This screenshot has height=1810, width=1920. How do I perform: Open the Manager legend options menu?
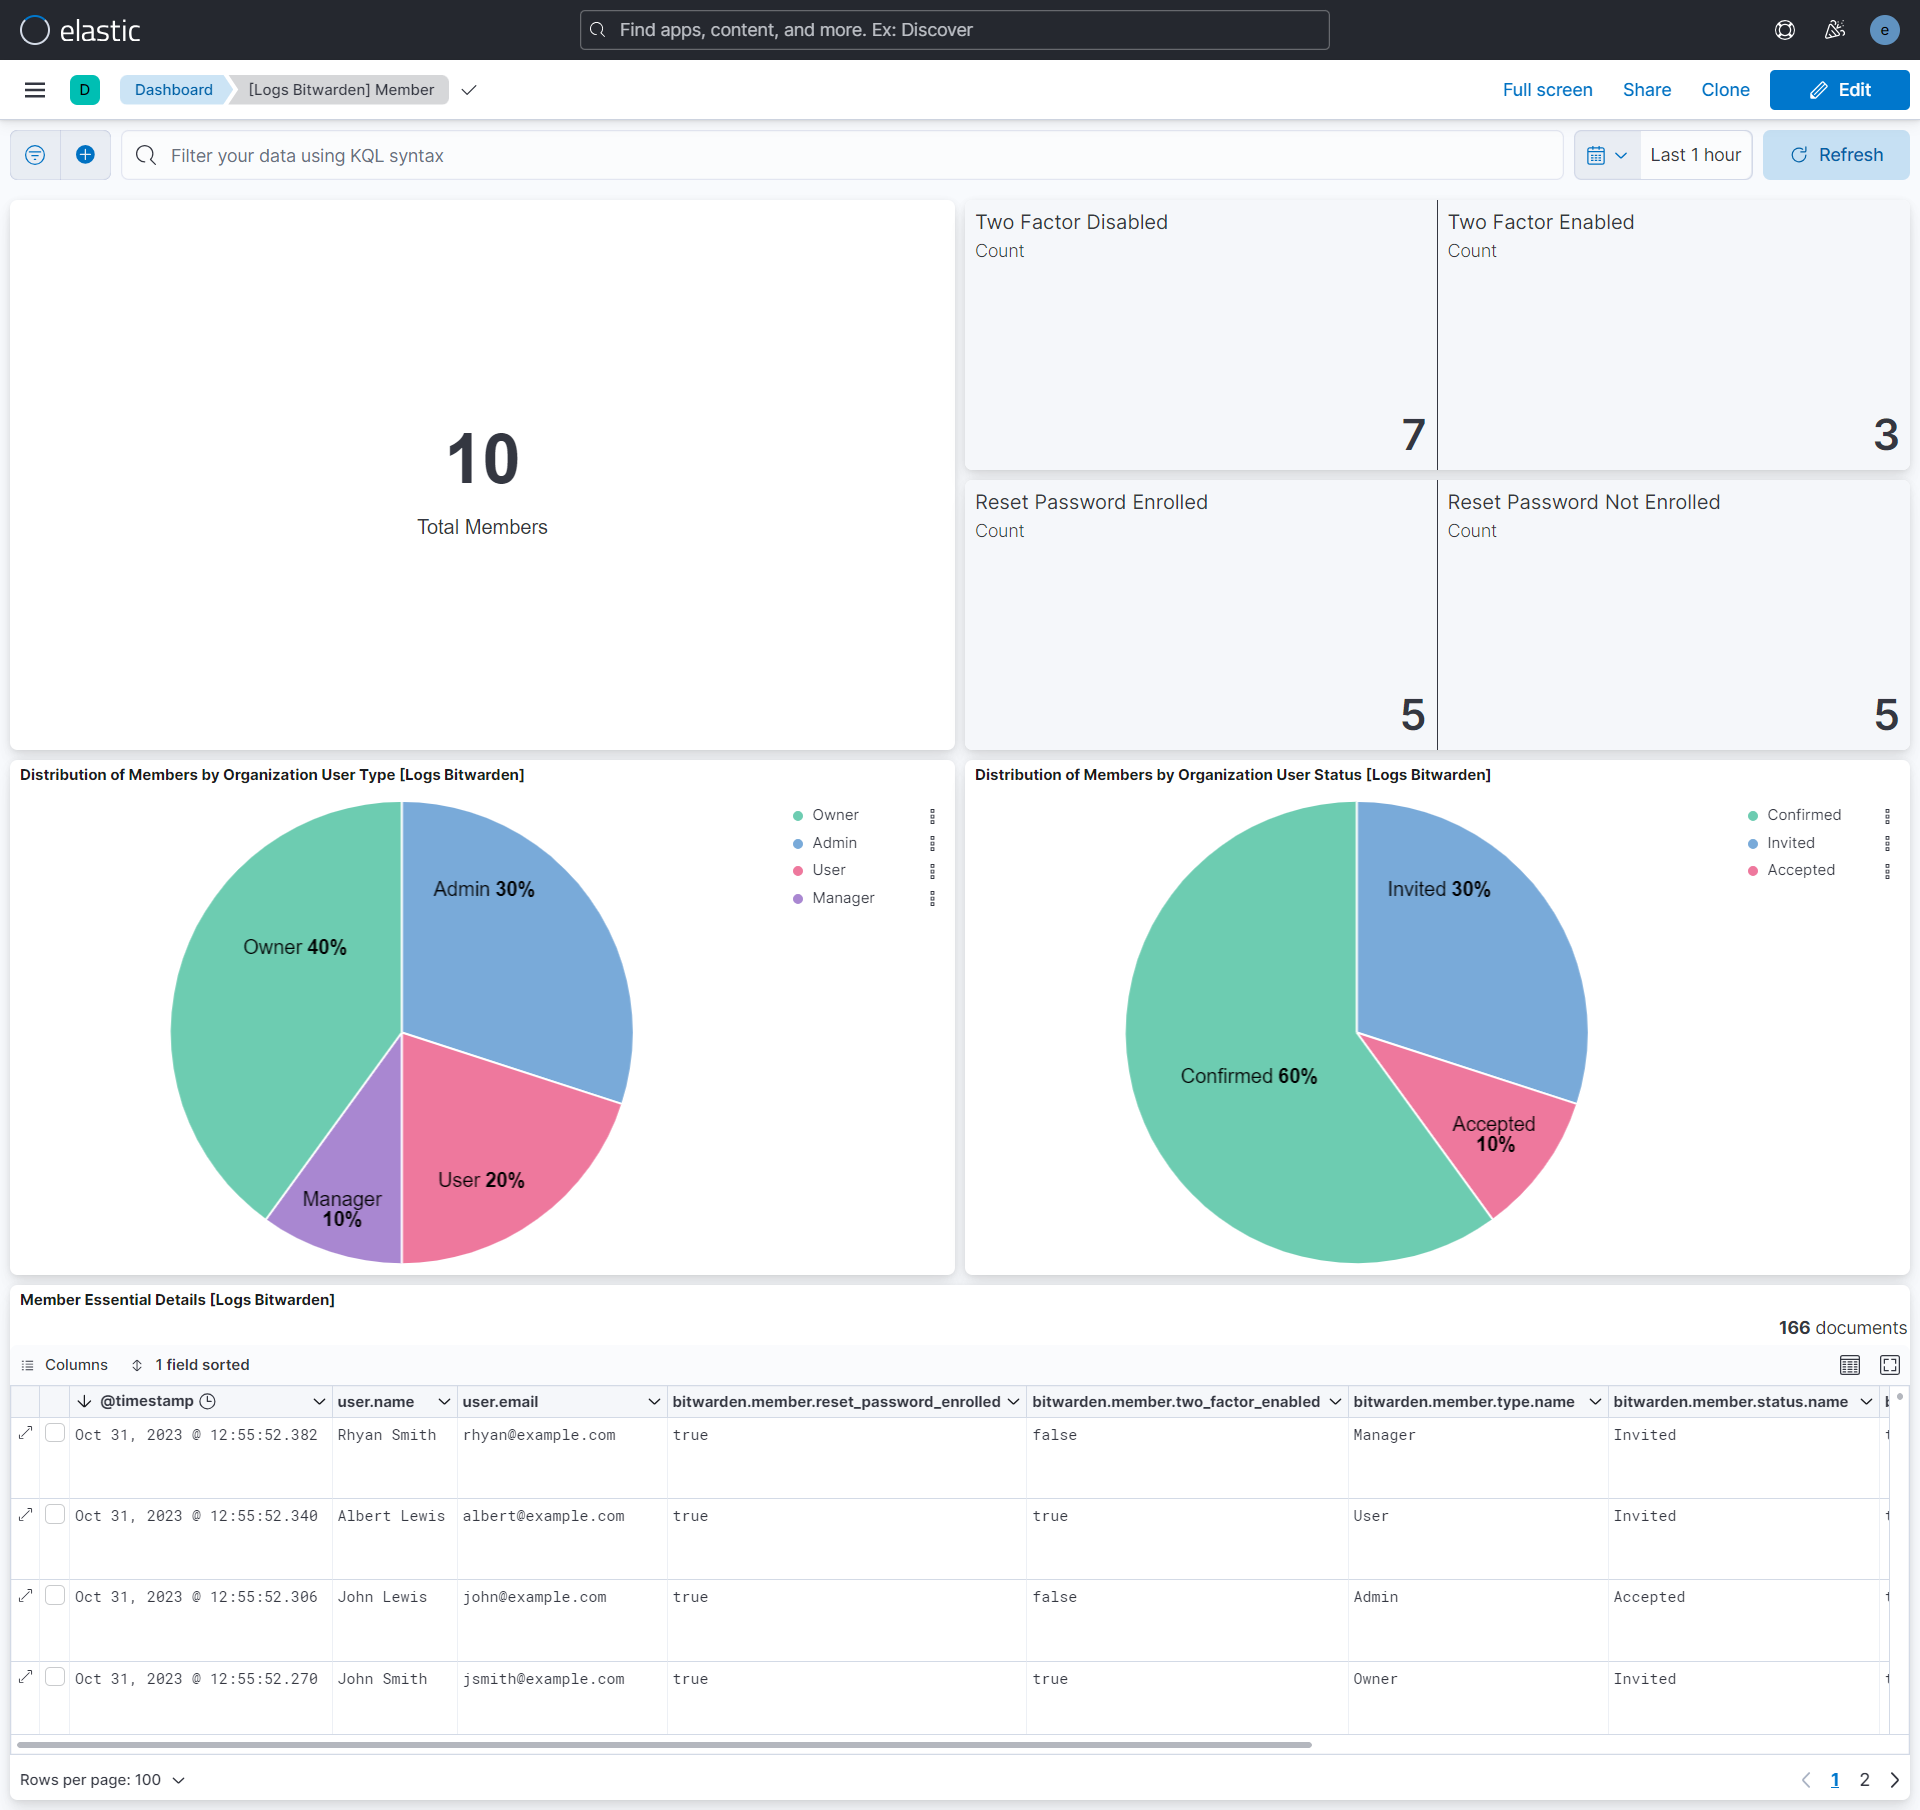point(932,898)
